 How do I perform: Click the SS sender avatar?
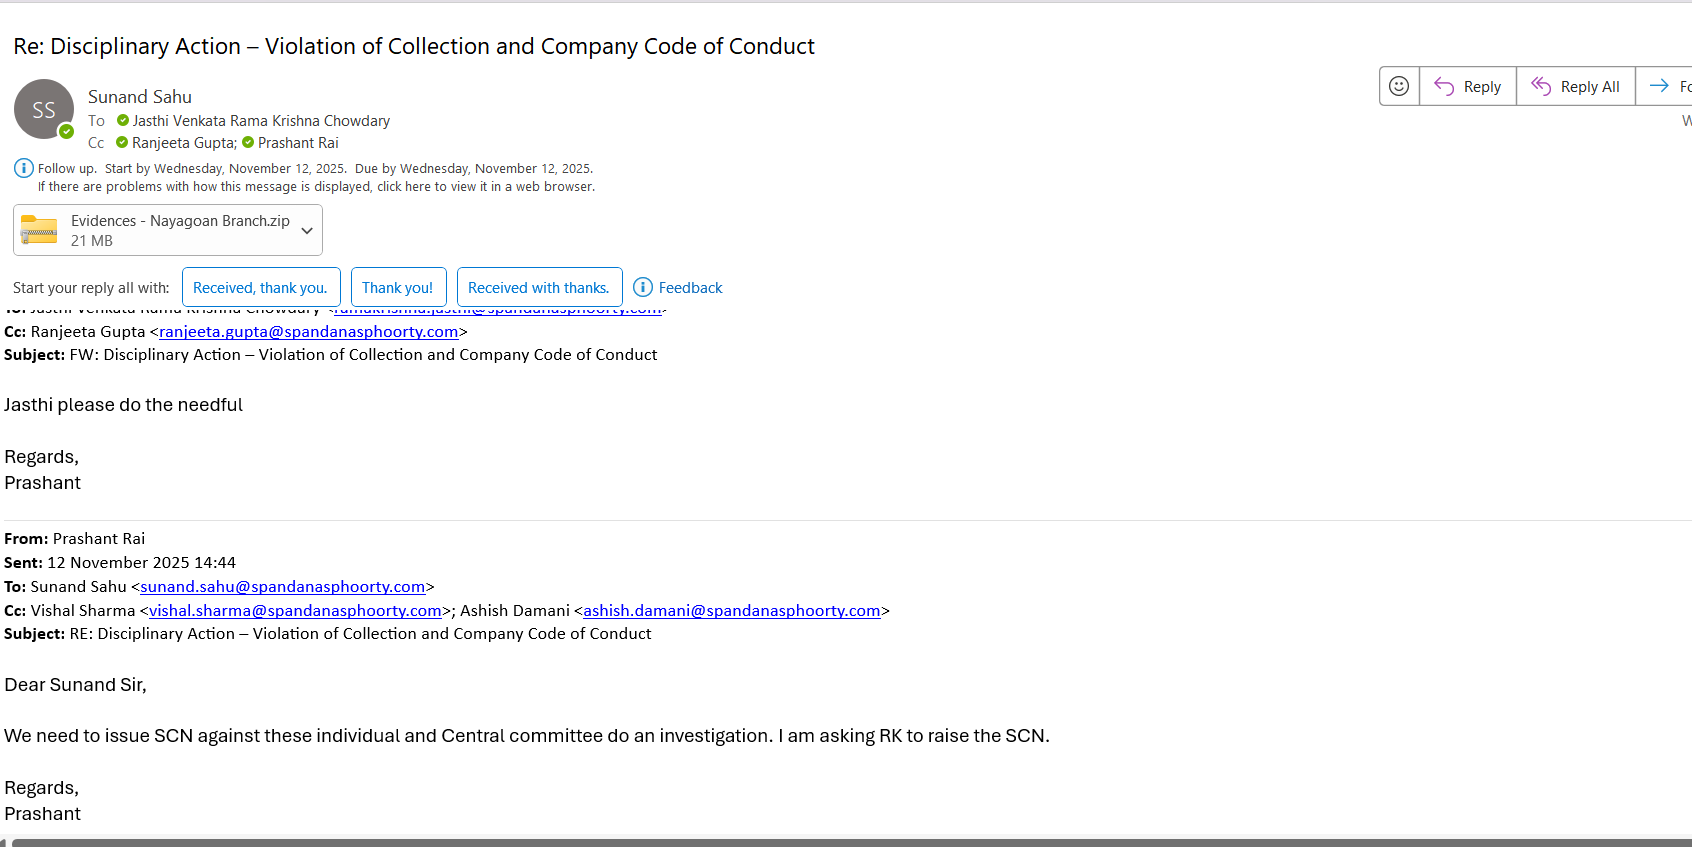[x=44, y=109]
